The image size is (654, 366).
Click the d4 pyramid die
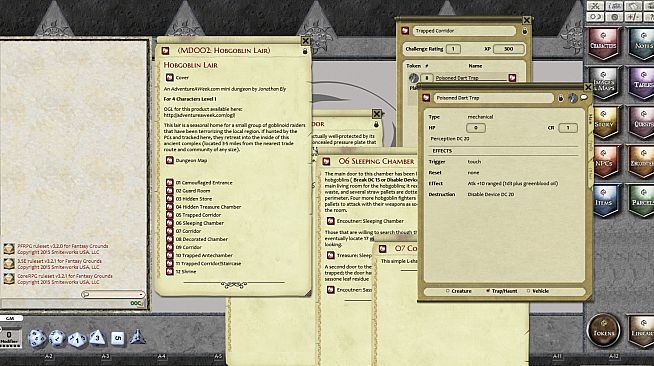point(138,337)
